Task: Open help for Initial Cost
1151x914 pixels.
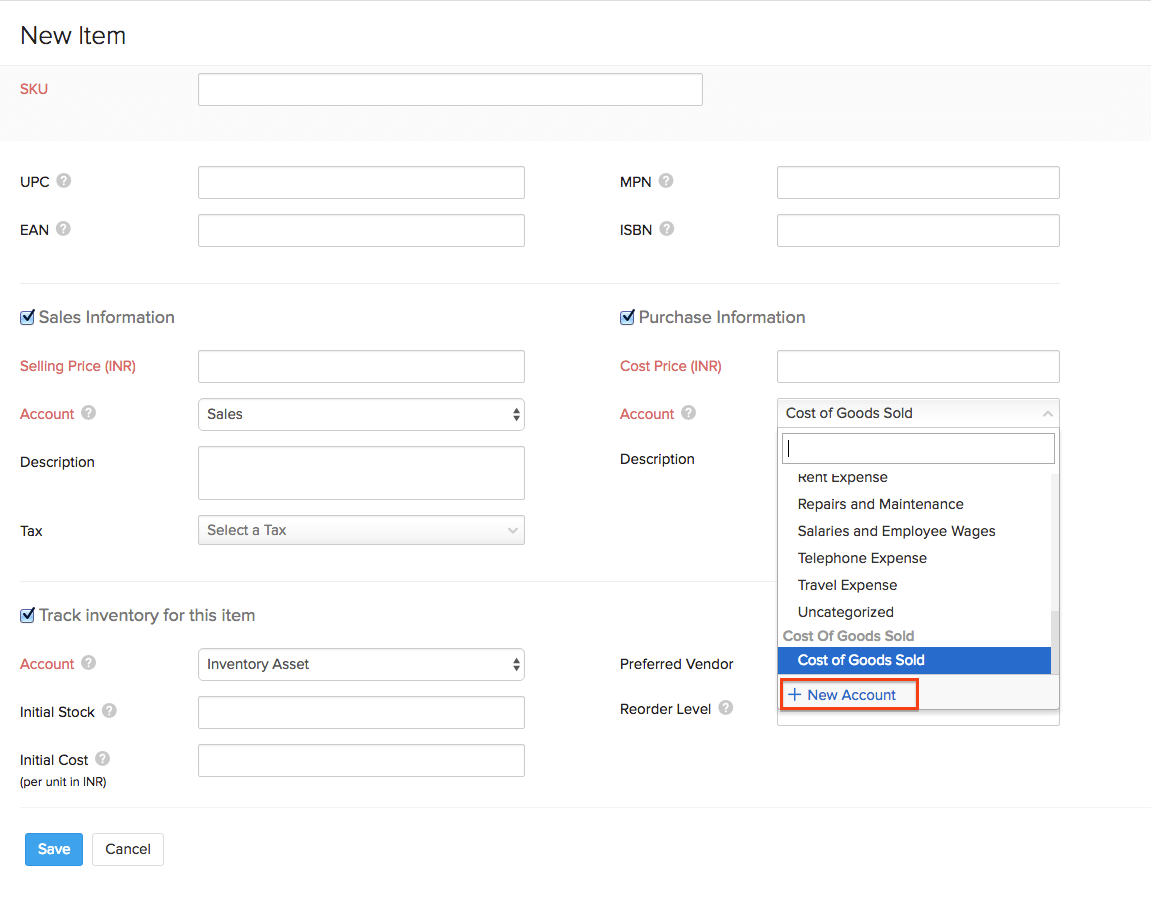Action: click(x=104, y=760)
